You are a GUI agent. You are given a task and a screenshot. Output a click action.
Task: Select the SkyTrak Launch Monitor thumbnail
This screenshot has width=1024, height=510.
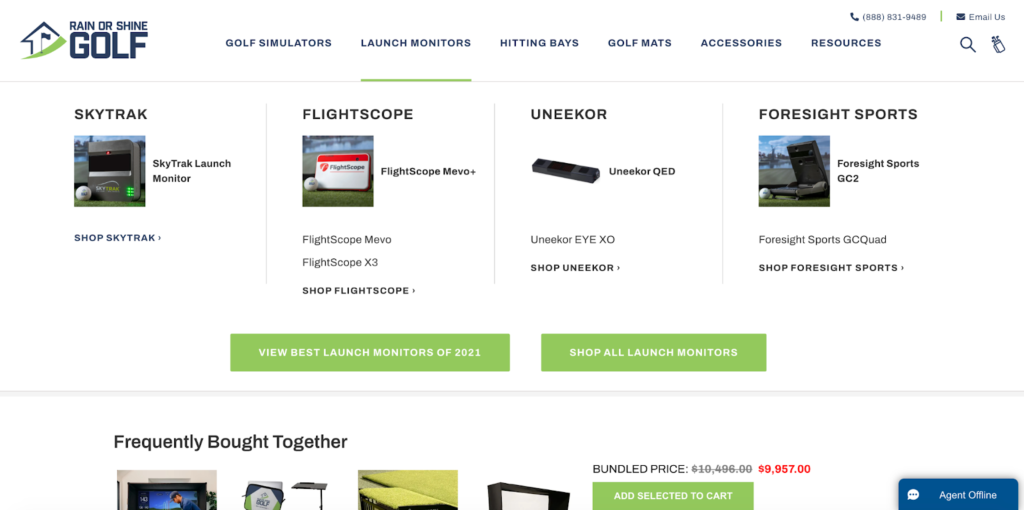(110, 171)
